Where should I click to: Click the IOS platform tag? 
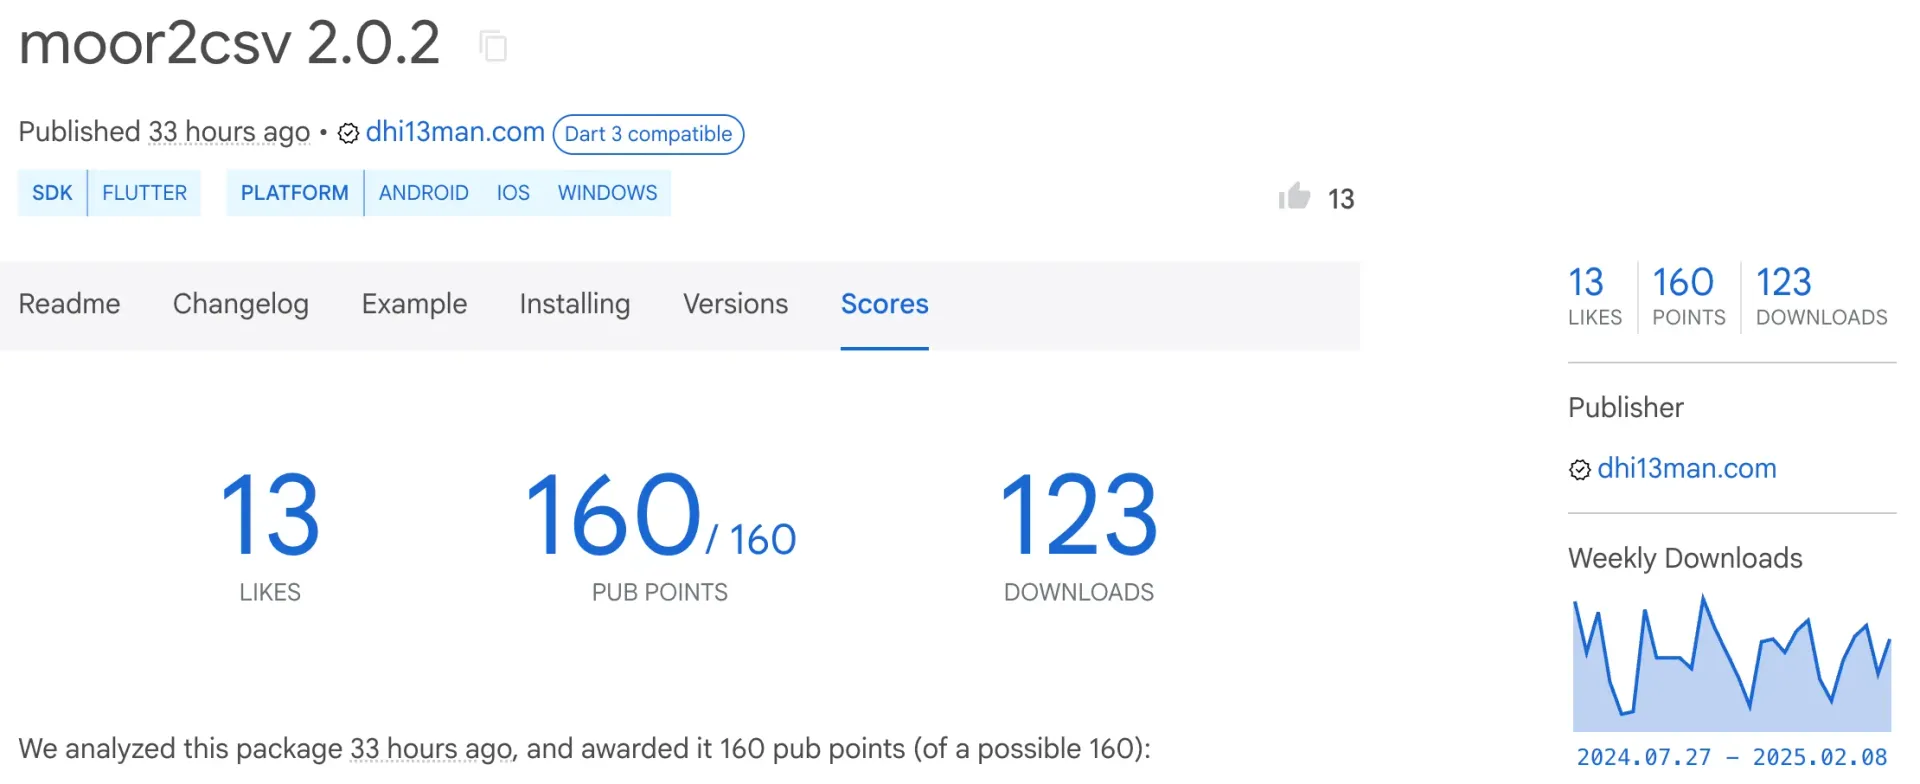coord(513,193)
